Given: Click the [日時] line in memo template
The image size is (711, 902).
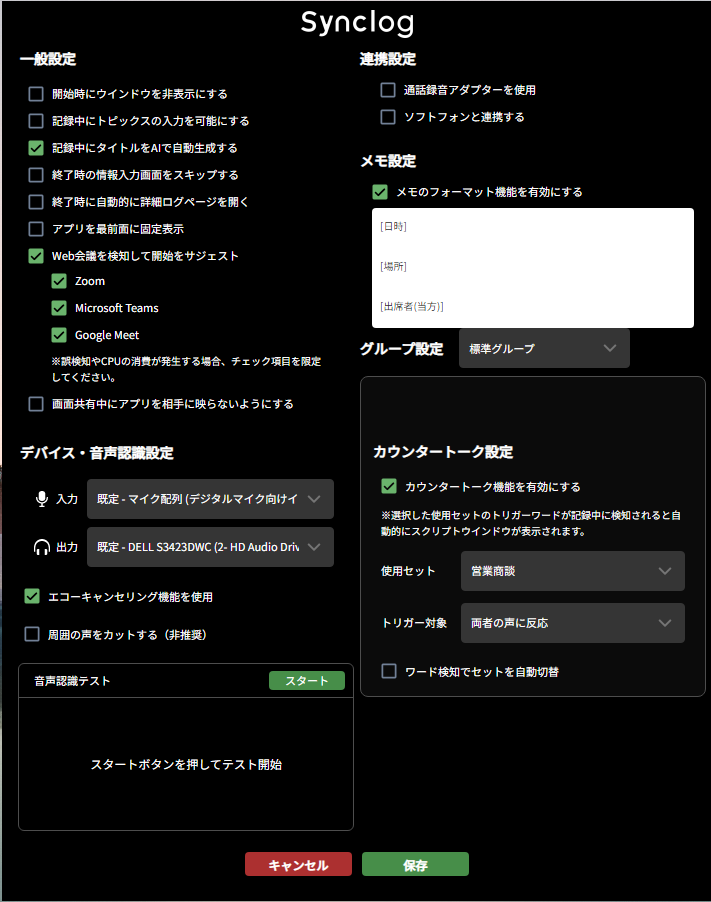Looking at the screenshot, I should pyautogui.click(x=393, y=227).
